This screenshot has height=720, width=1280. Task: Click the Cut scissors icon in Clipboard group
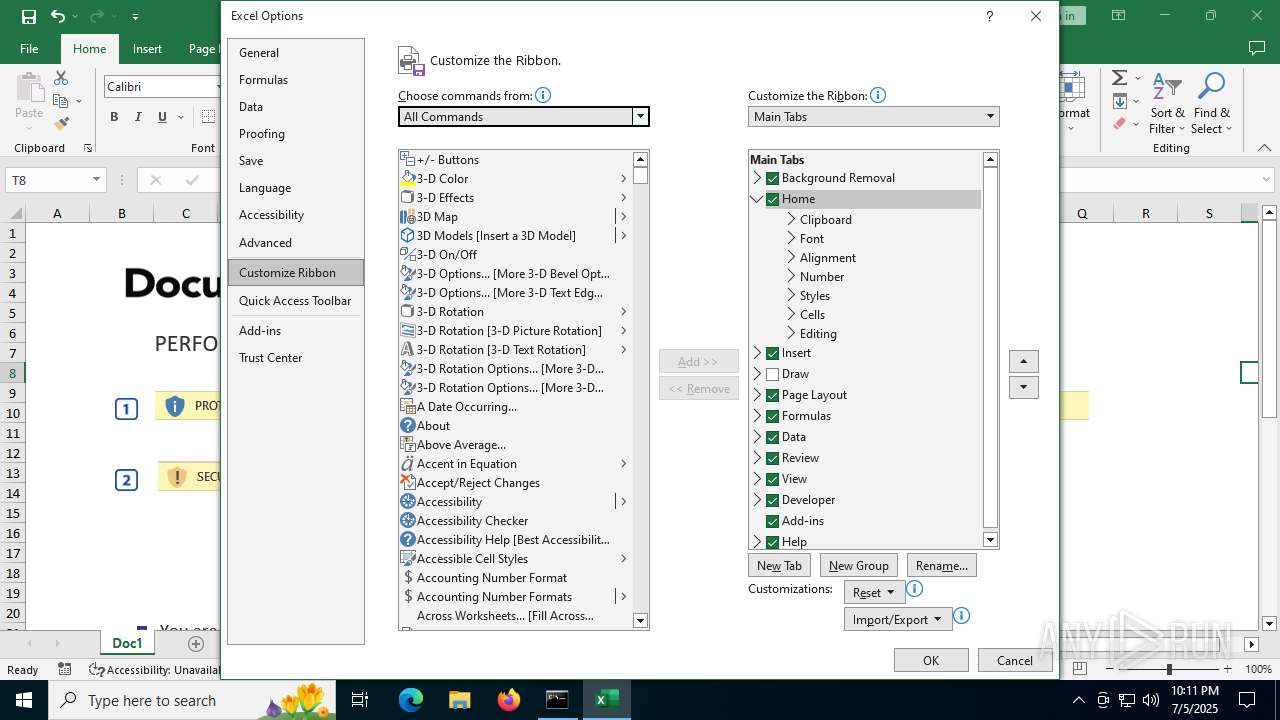[x=61, y=78]
